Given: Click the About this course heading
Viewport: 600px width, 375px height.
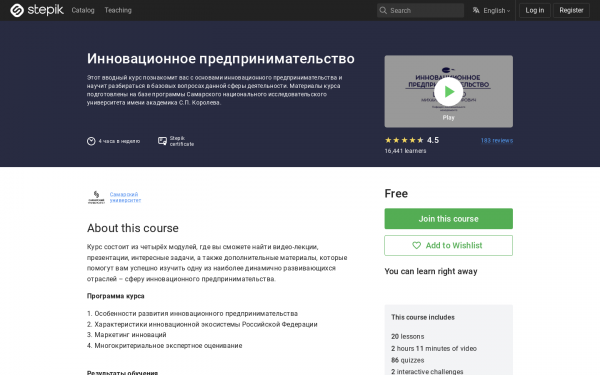Looking at the screenshot, I should (133, 228).
